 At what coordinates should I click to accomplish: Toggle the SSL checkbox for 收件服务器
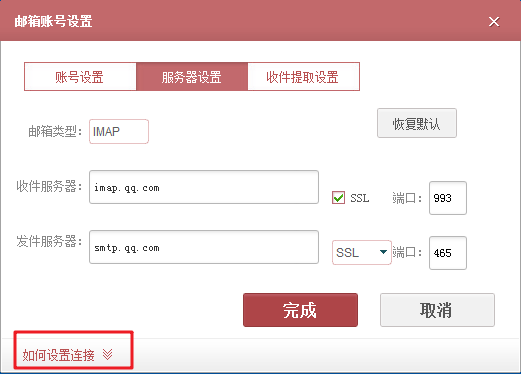[x=338, y=198]
